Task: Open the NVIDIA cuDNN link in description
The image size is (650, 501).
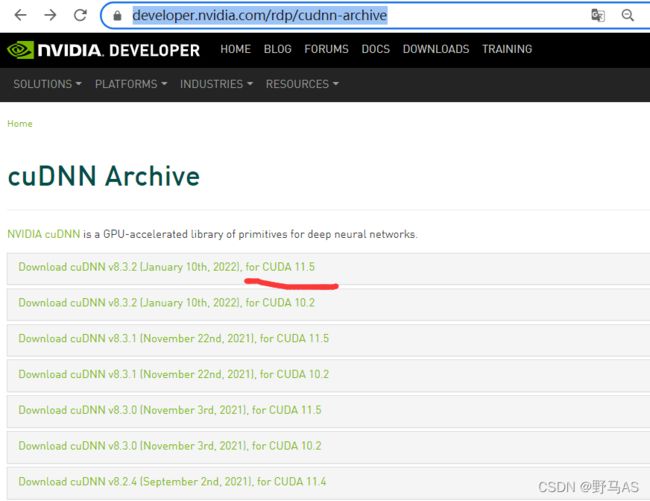Action: click(x=44, y=234)
